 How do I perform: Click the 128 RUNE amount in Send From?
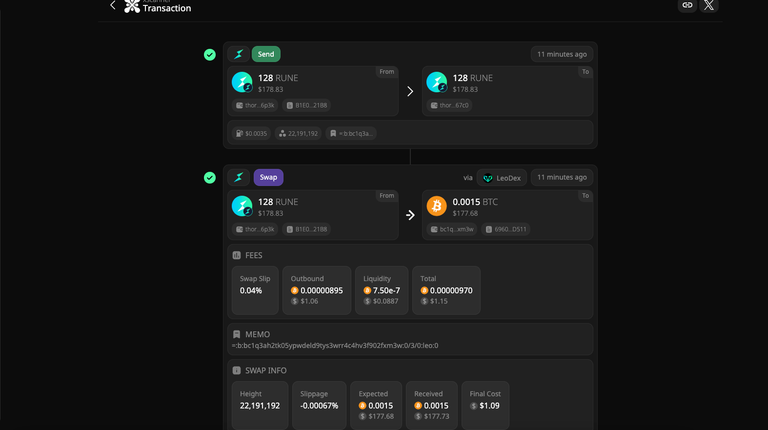278,78
